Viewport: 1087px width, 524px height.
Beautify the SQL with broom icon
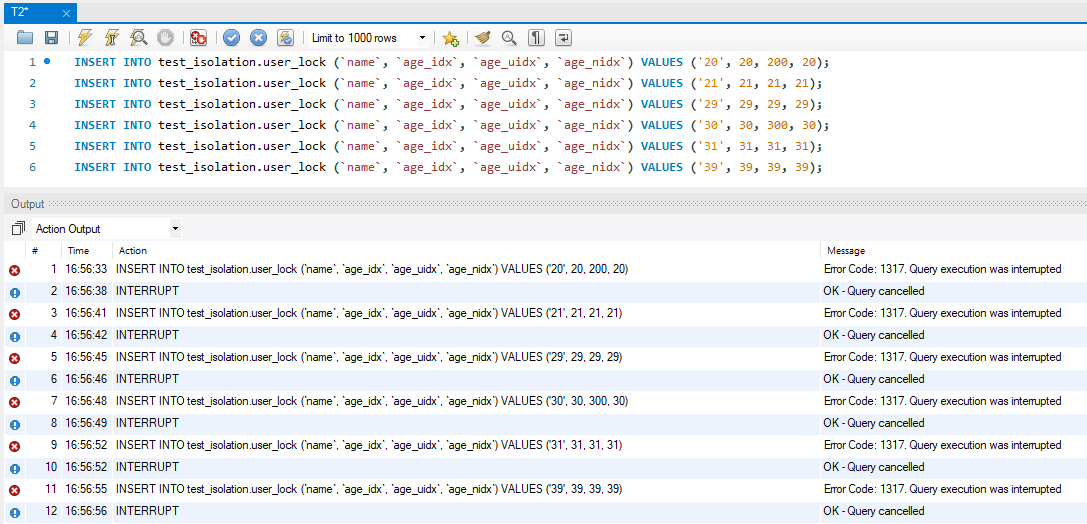tap(483, 37)
